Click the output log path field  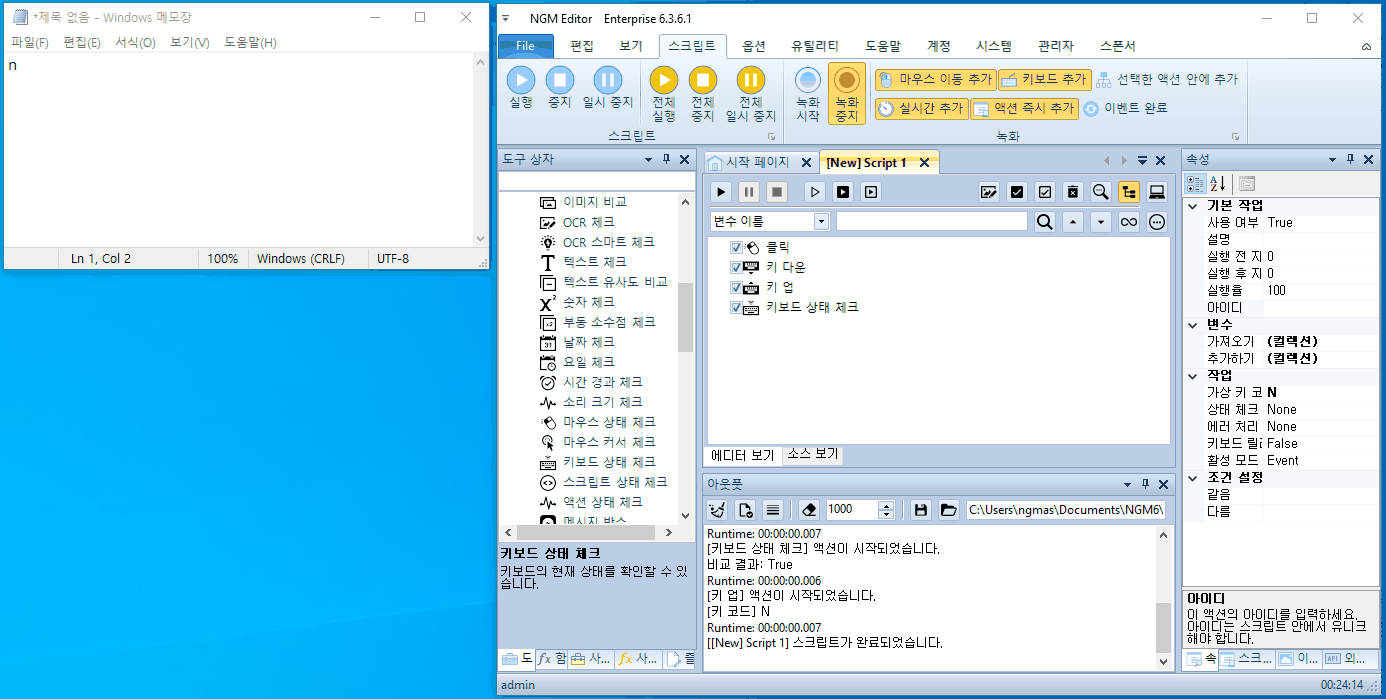tap(1066, 509)
